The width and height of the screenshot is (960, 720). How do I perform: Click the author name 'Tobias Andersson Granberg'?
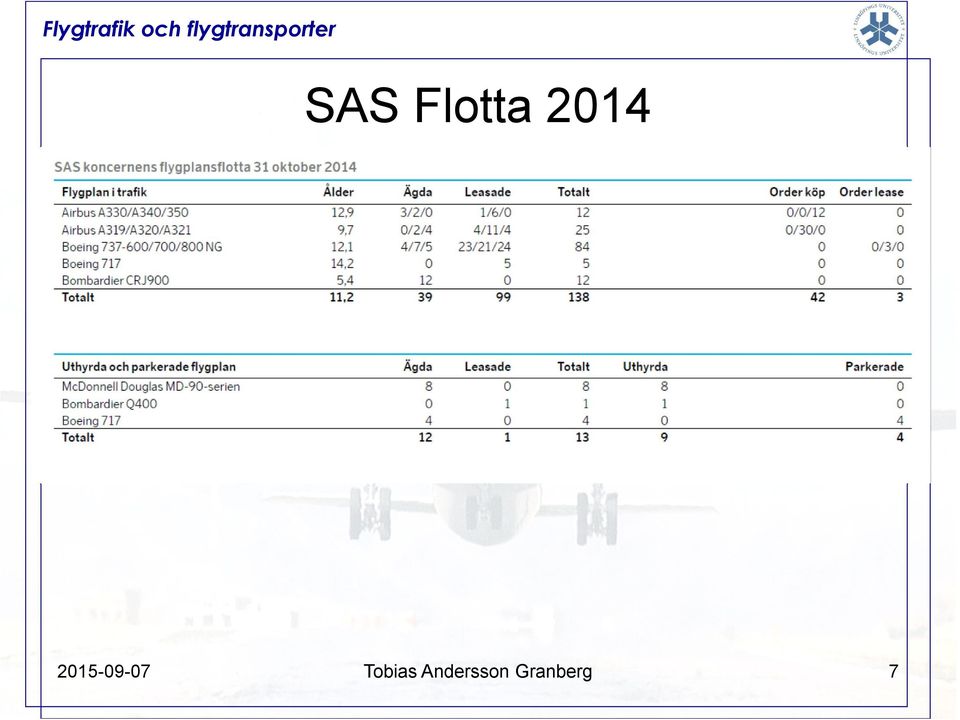click(478, 672)
